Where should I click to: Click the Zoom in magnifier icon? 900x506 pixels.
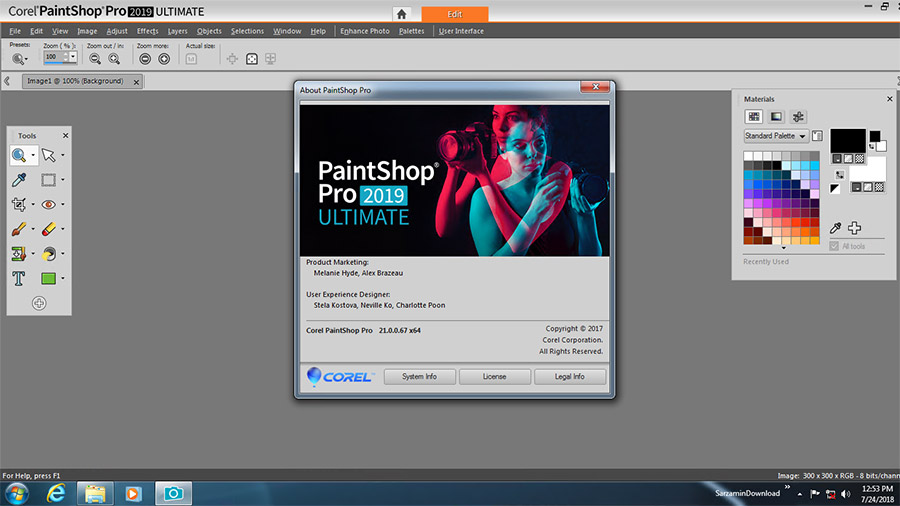click(x=114, y=59)
